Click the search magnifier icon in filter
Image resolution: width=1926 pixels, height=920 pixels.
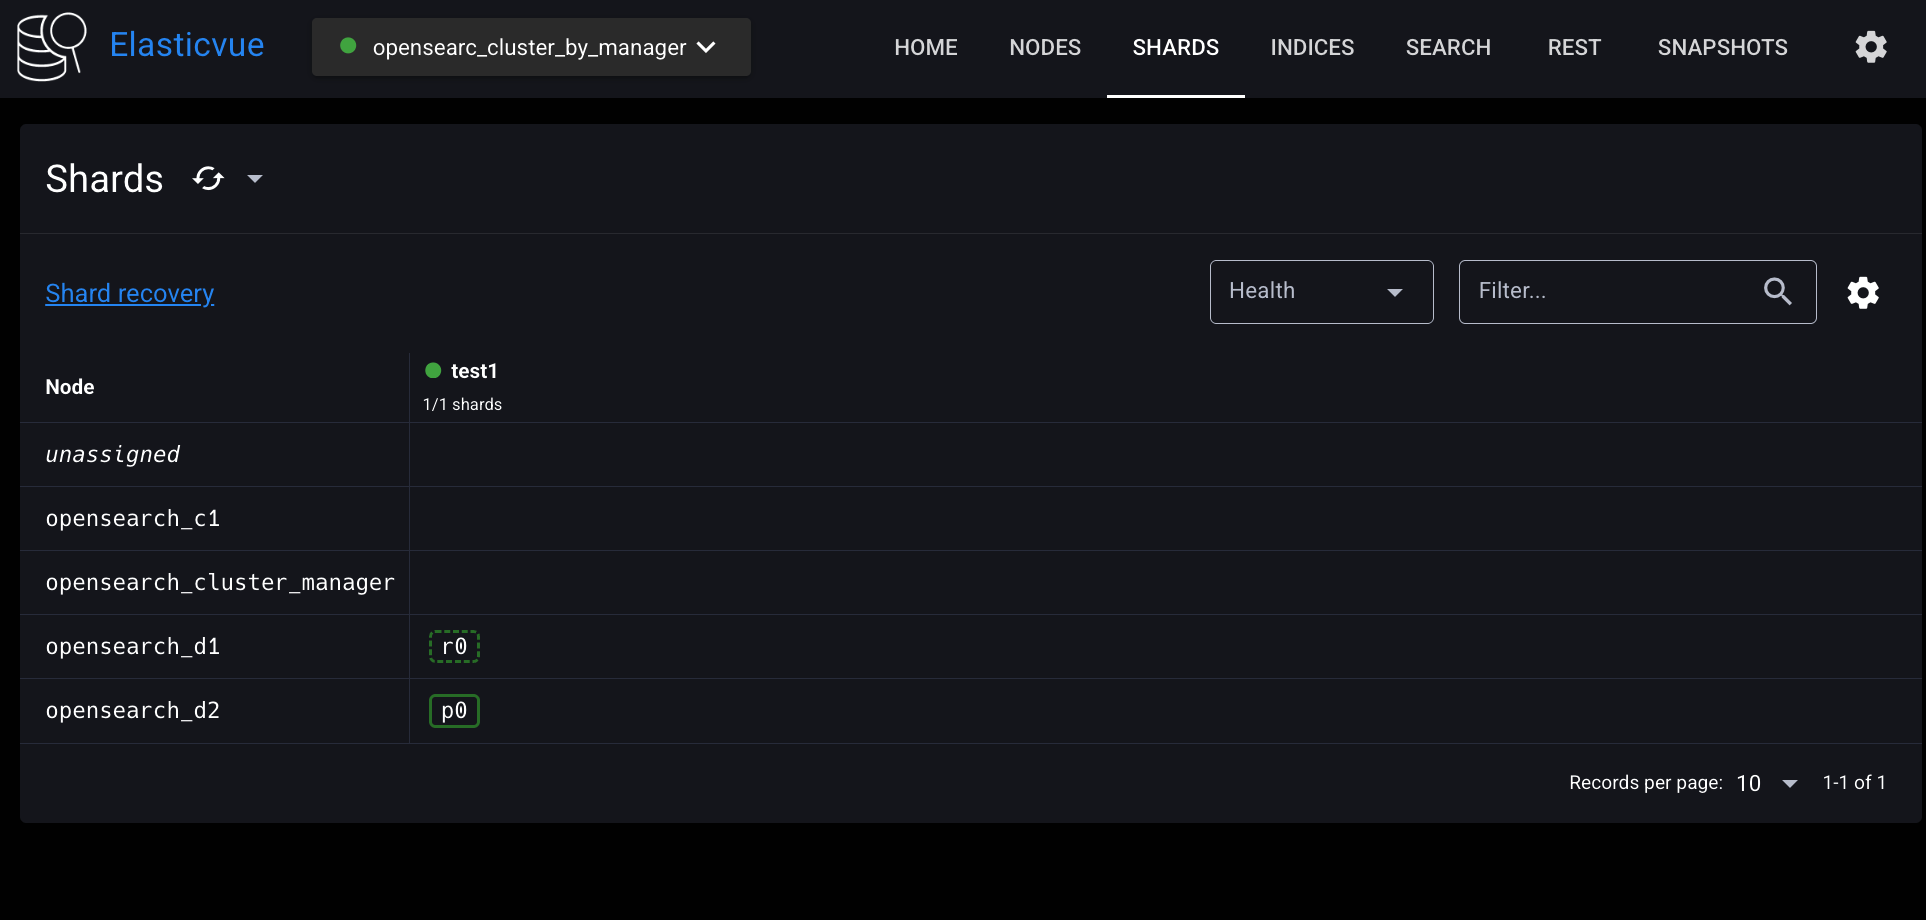click(x=1777, y=291)
